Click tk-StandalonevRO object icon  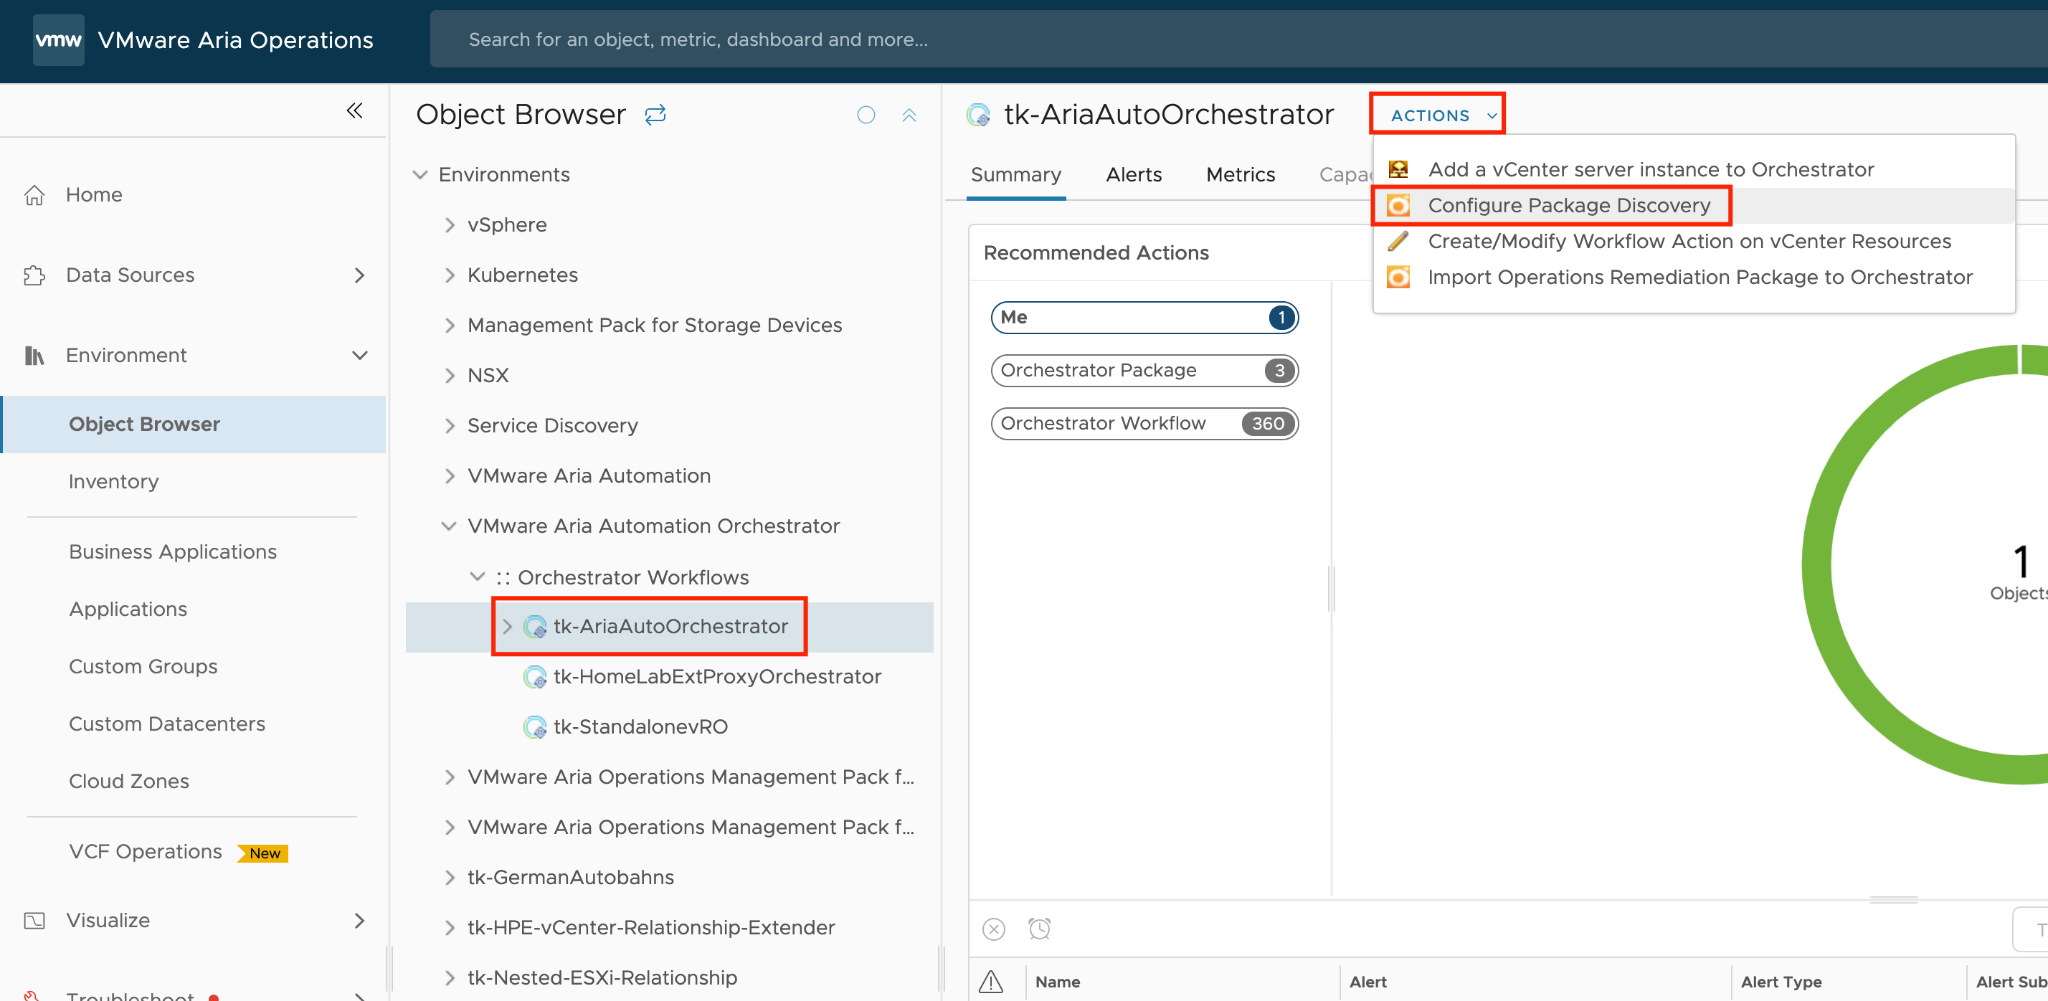(535, 727)
